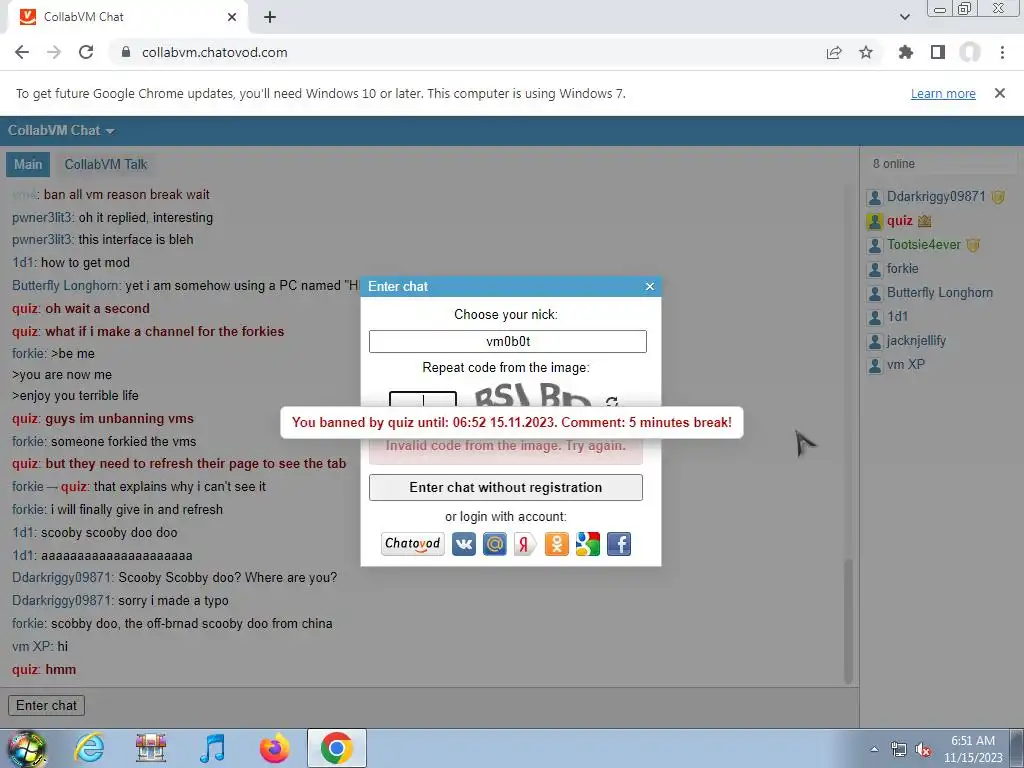Select user Butterfly Longhorn in online list
1024x768 pixels.
pos(939,293)
